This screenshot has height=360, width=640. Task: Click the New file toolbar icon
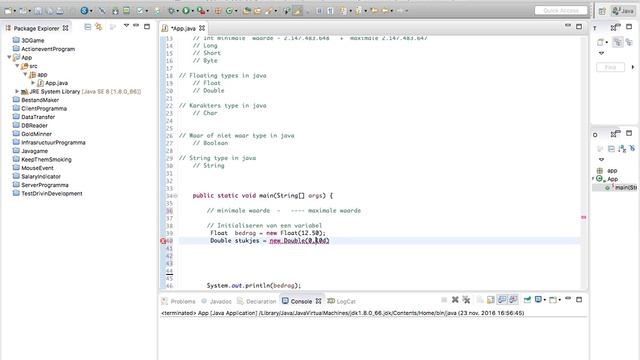coord(8,11)
